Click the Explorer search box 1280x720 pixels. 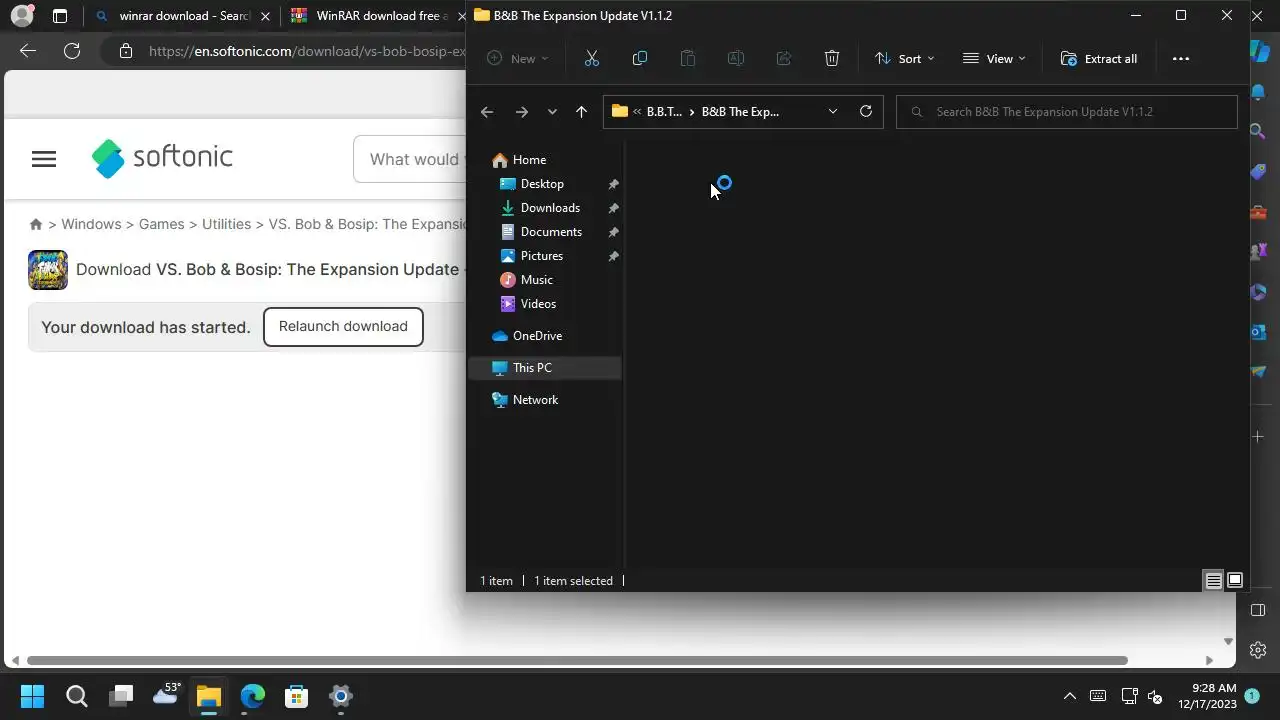click(x=1067, y=112)
